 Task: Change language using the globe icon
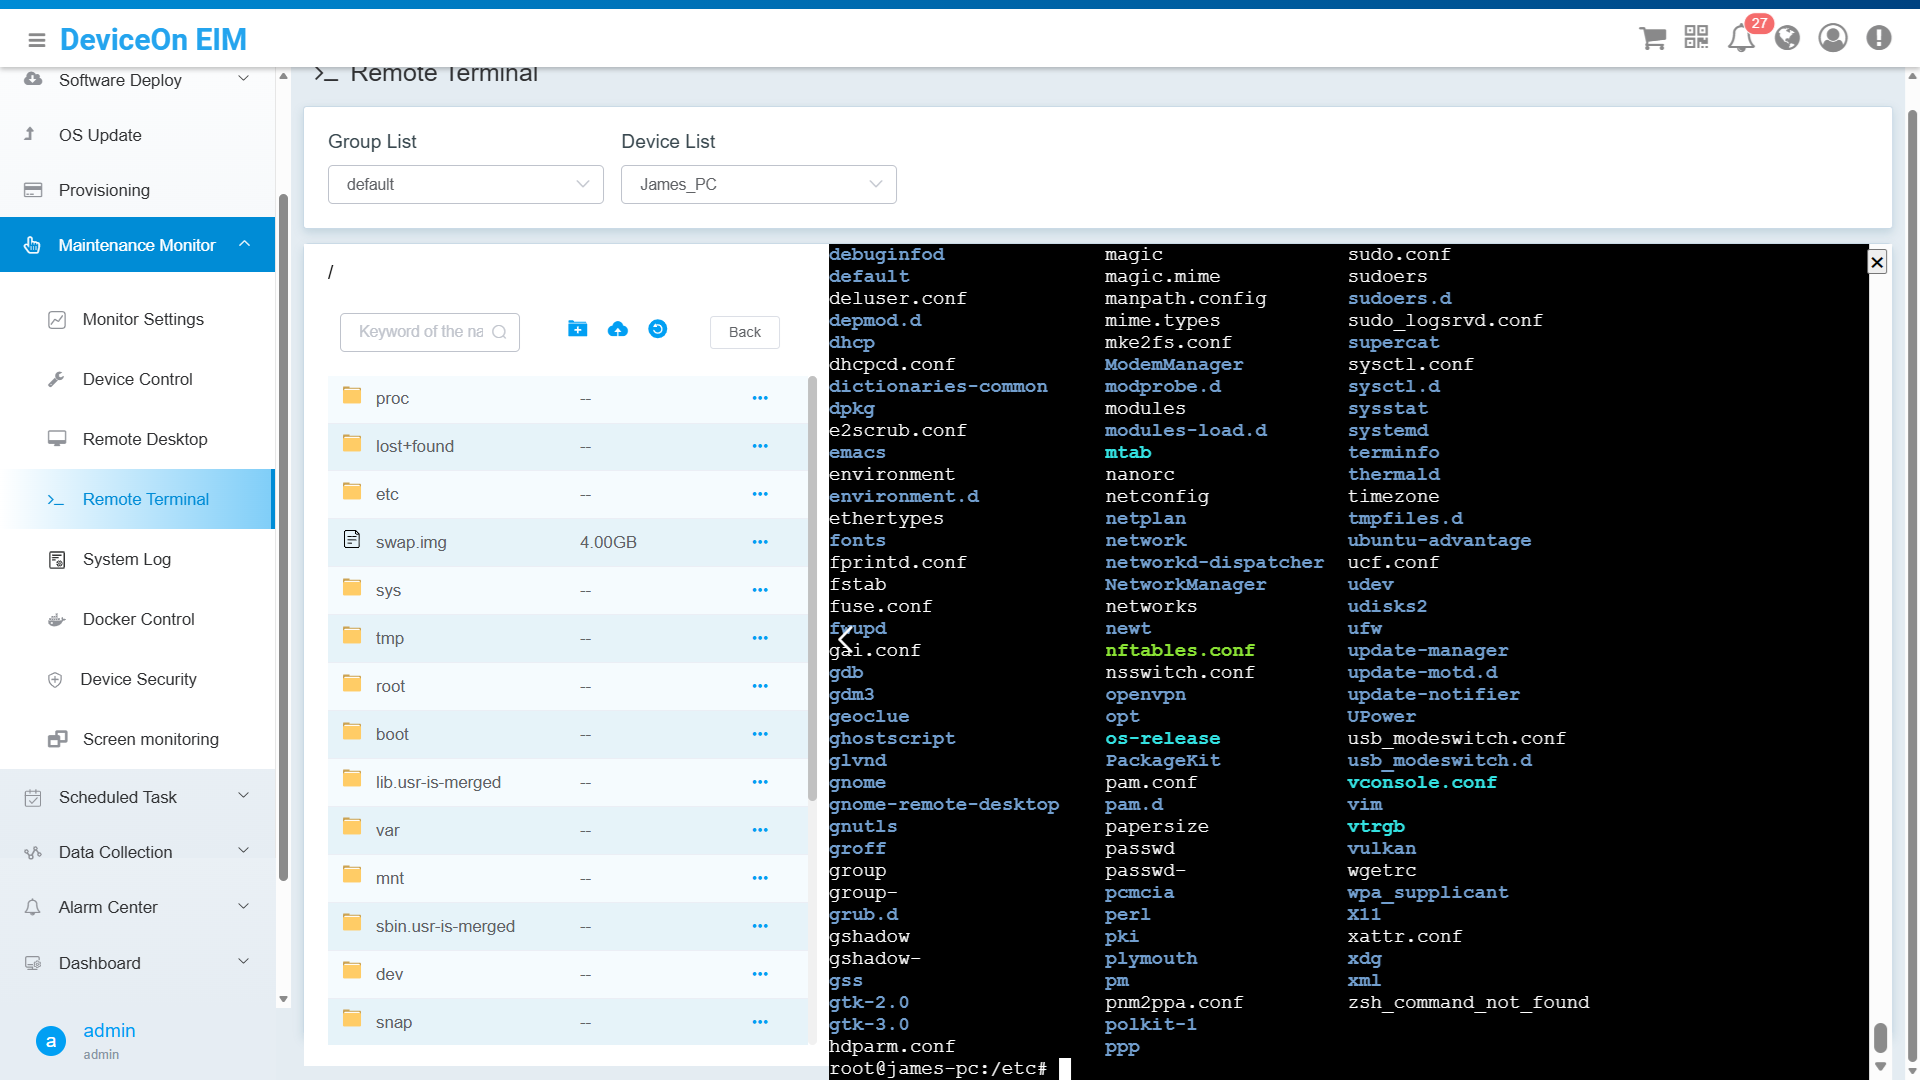point(1788,37)
